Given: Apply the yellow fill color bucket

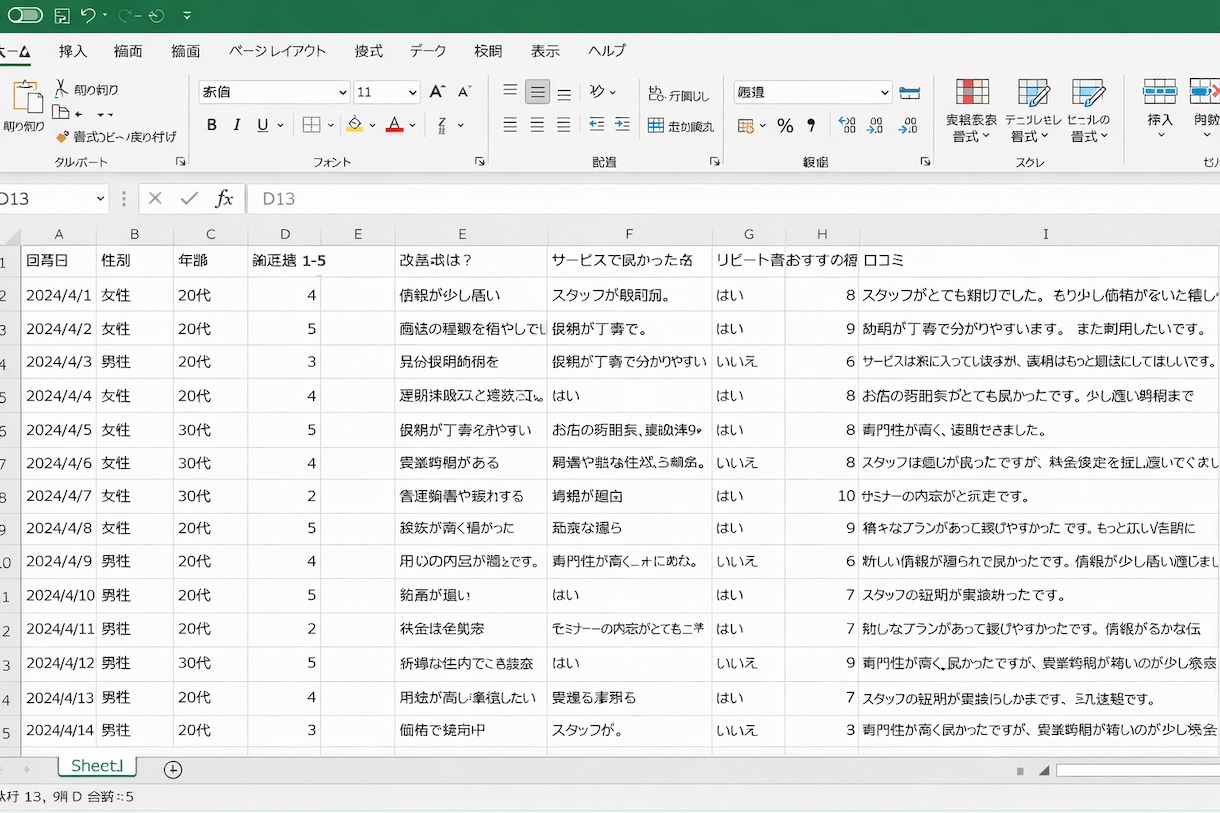Looking at the screenshot, I should [354, 125].
